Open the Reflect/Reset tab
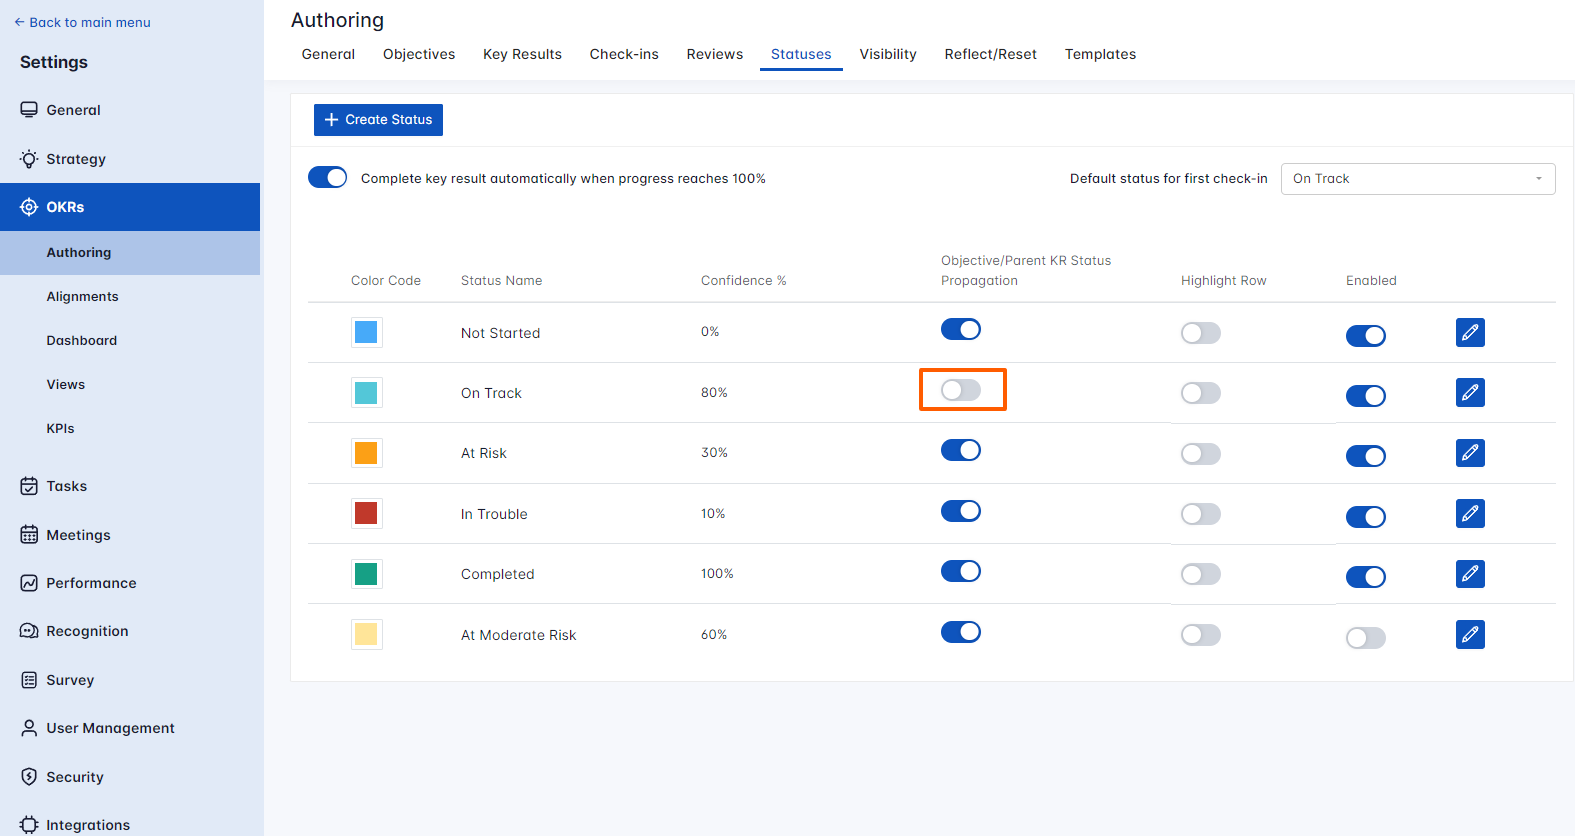 pyautogui.click(x=990, y=54)
